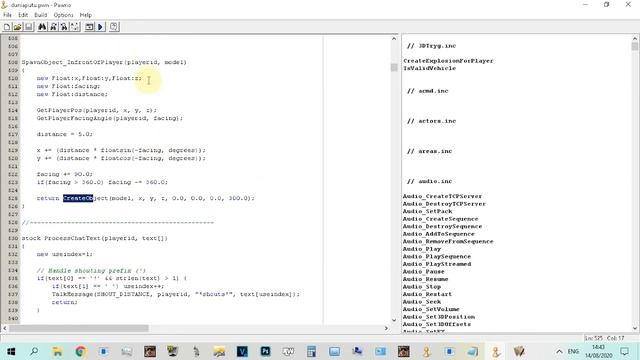
Task: Click the GetPlayerFacingAngle code line
Action: click(110, 118)
